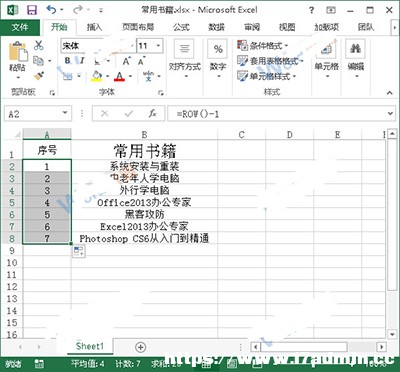Switch to the 加载项 Add-ins tab

pyautogui.click(x=327, y=27)
